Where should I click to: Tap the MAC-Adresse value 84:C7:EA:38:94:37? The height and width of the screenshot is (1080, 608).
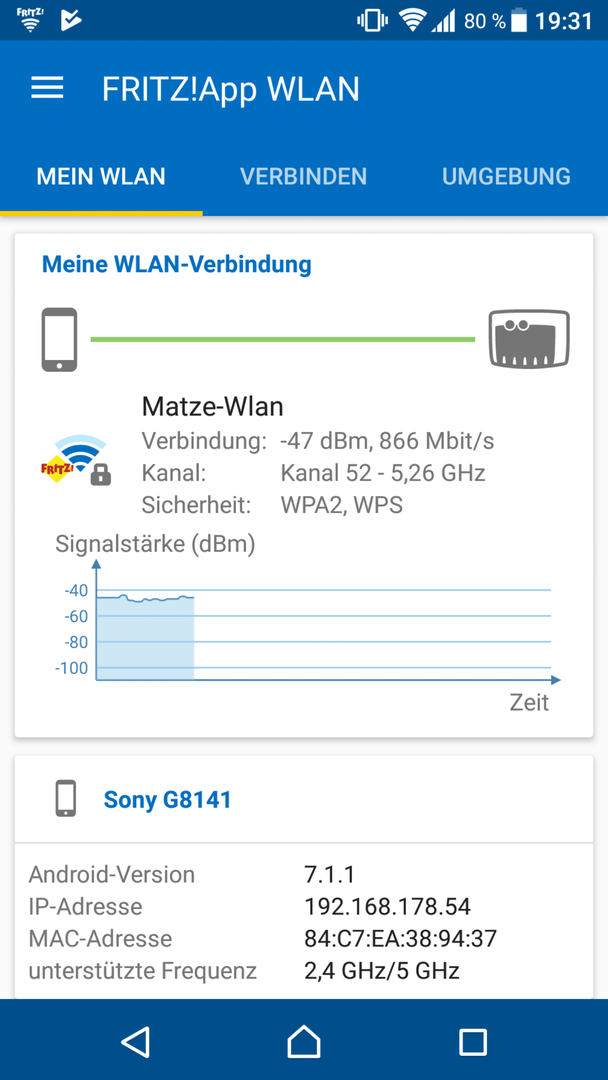tap(400, 938)
